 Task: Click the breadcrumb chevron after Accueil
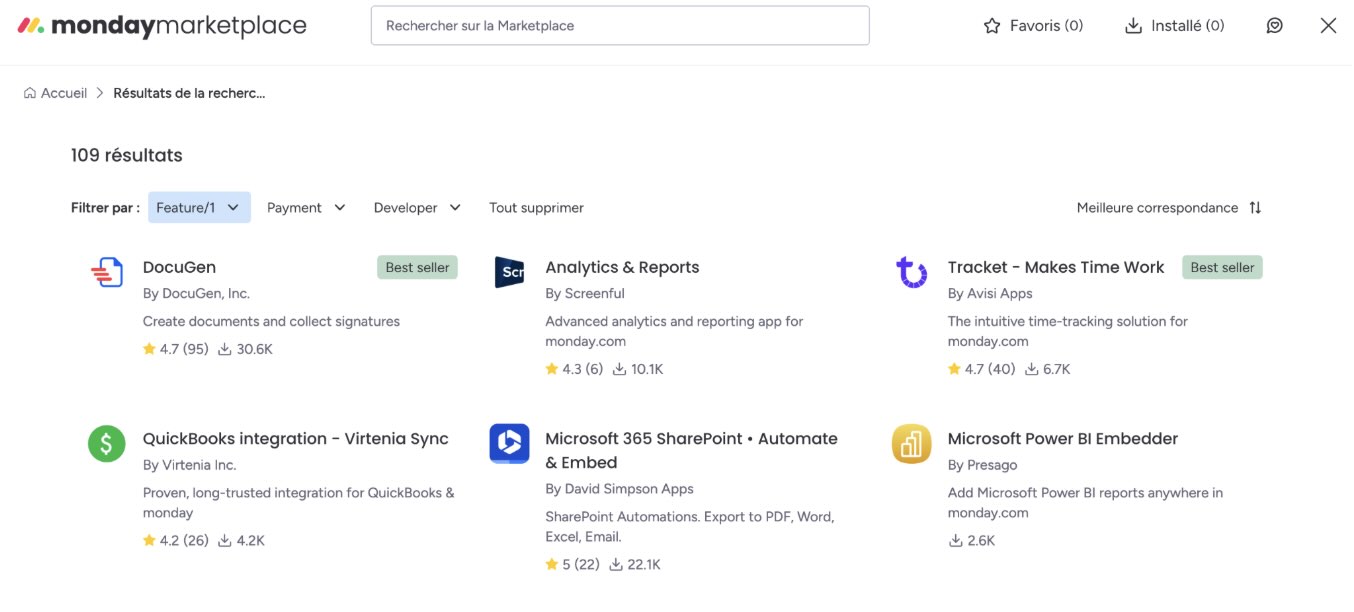[100, 93]
